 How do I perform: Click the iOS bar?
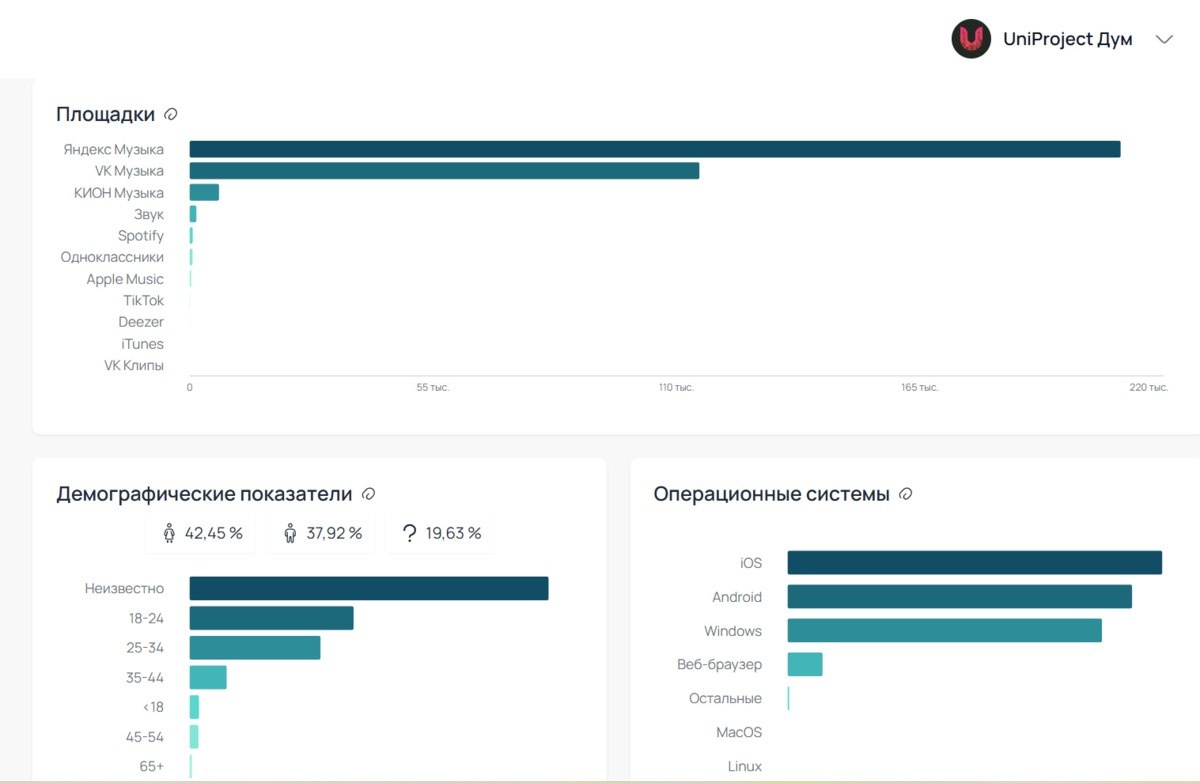(975, 563)
